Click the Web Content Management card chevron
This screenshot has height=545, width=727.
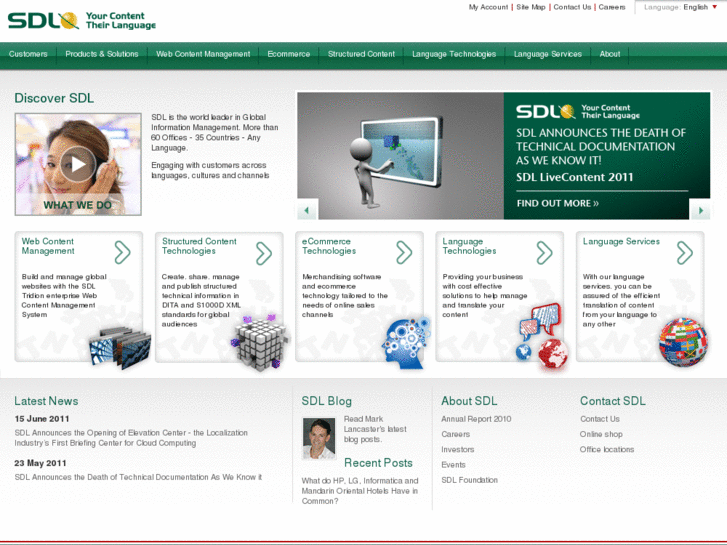(122, 253)
